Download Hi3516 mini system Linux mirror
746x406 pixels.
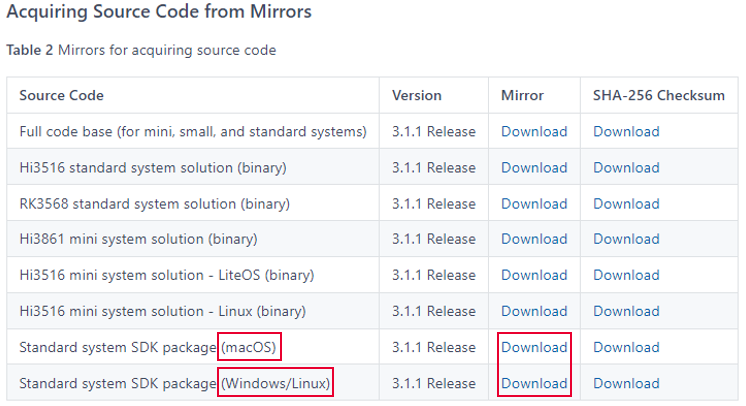[x=534, y=311]
